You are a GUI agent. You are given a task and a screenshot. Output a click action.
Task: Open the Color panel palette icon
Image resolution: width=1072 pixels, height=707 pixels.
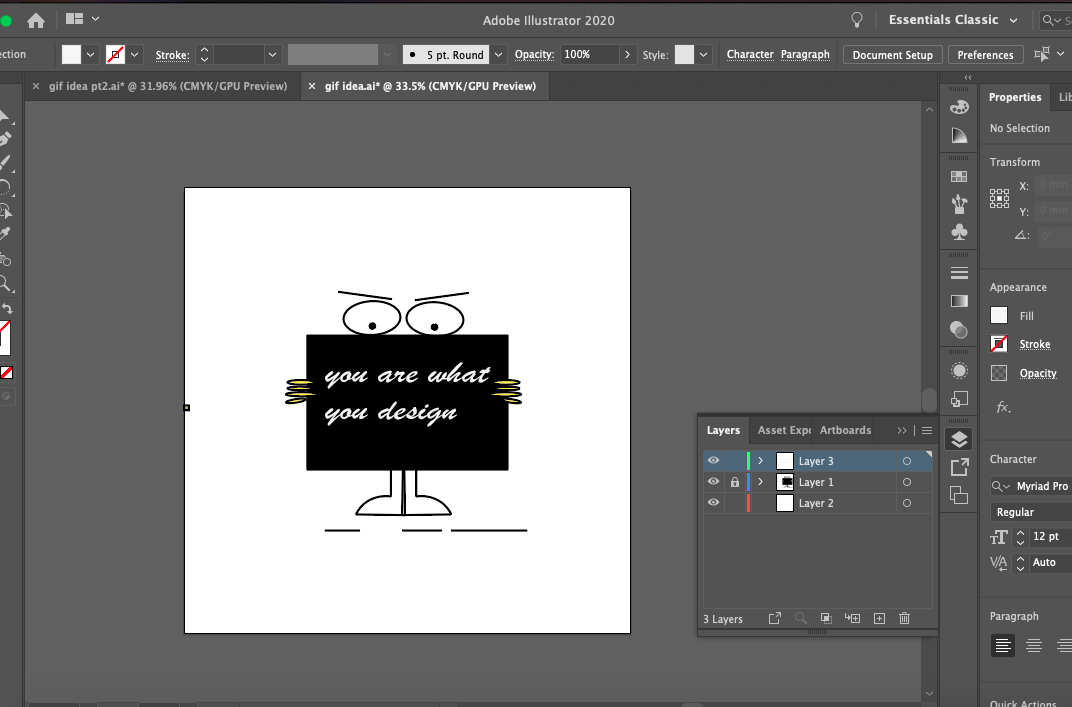click(959, 107)
